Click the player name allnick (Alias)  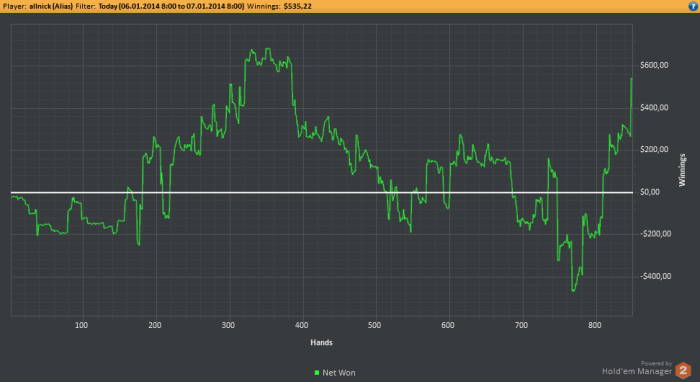pos(51,6)
